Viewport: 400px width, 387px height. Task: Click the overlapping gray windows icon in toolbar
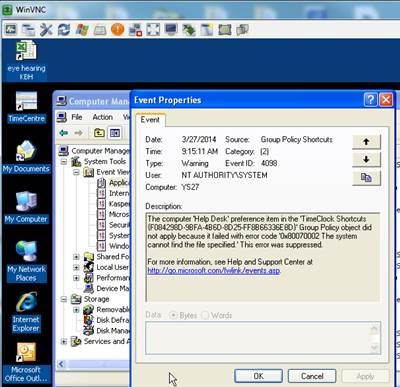242,30
